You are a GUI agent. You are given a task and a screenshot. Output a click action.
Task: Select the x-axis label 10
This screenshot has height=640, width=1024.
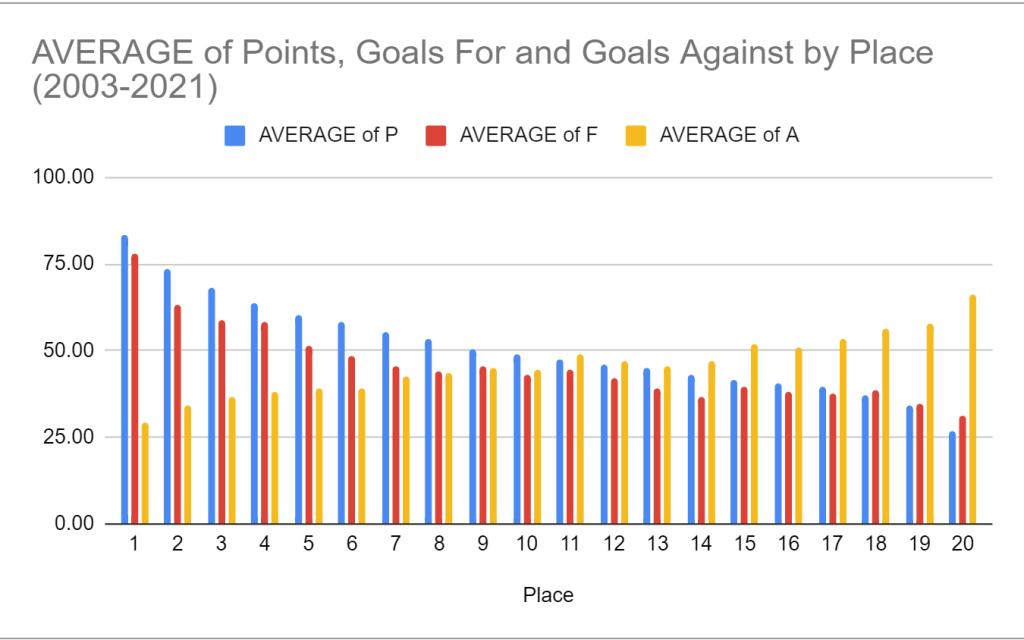click(523, 544)
